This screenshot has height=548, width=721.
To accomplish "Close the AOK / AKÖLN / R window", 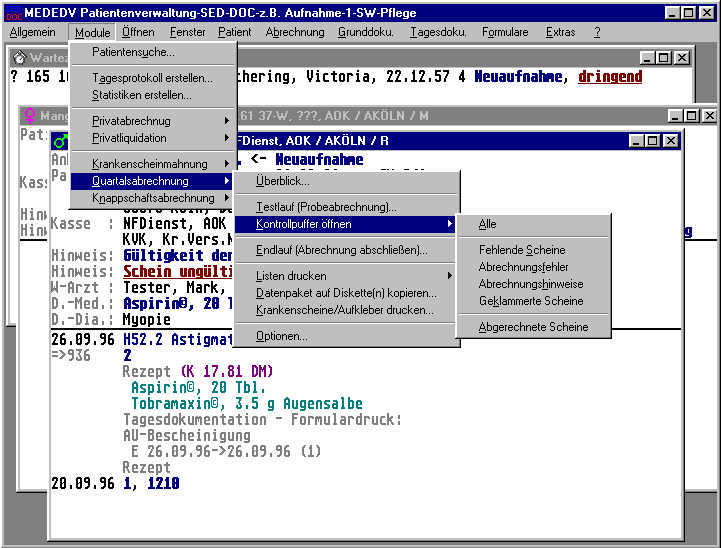I will (x=670, y=141).
